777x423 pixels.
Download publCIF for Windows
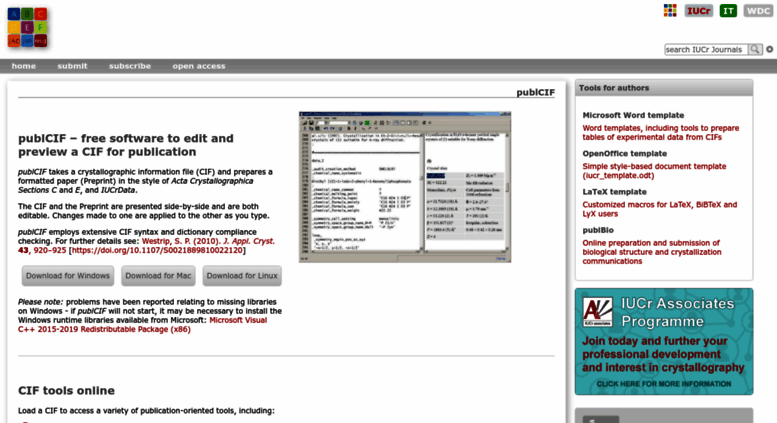coord(68,276)
